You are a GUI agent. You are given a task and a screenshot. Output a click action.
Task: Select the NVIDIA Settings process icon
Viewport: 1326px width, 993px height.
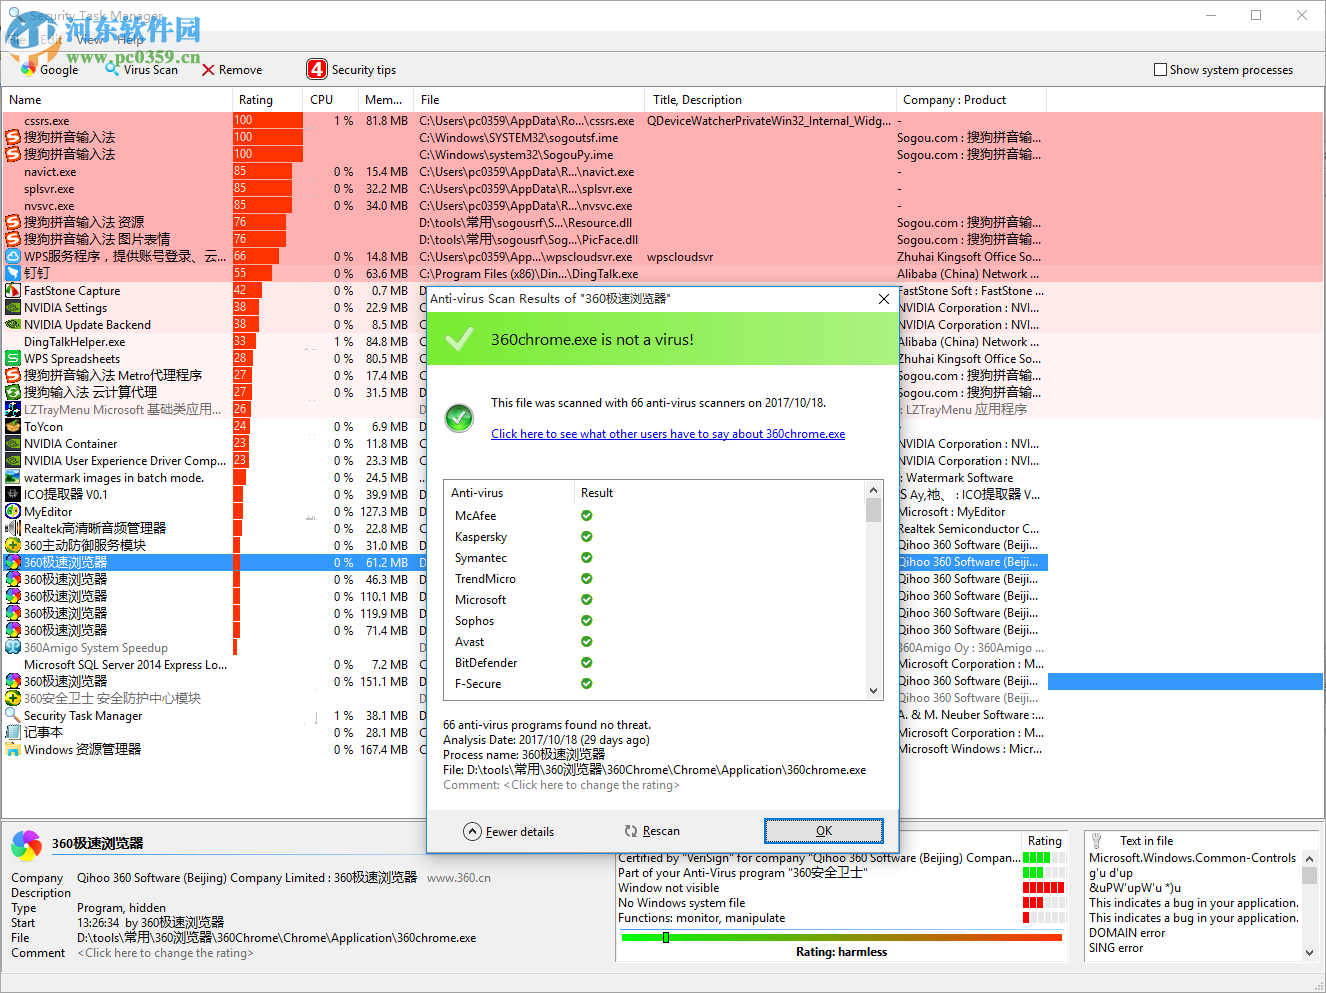click(x=11, y=307)
